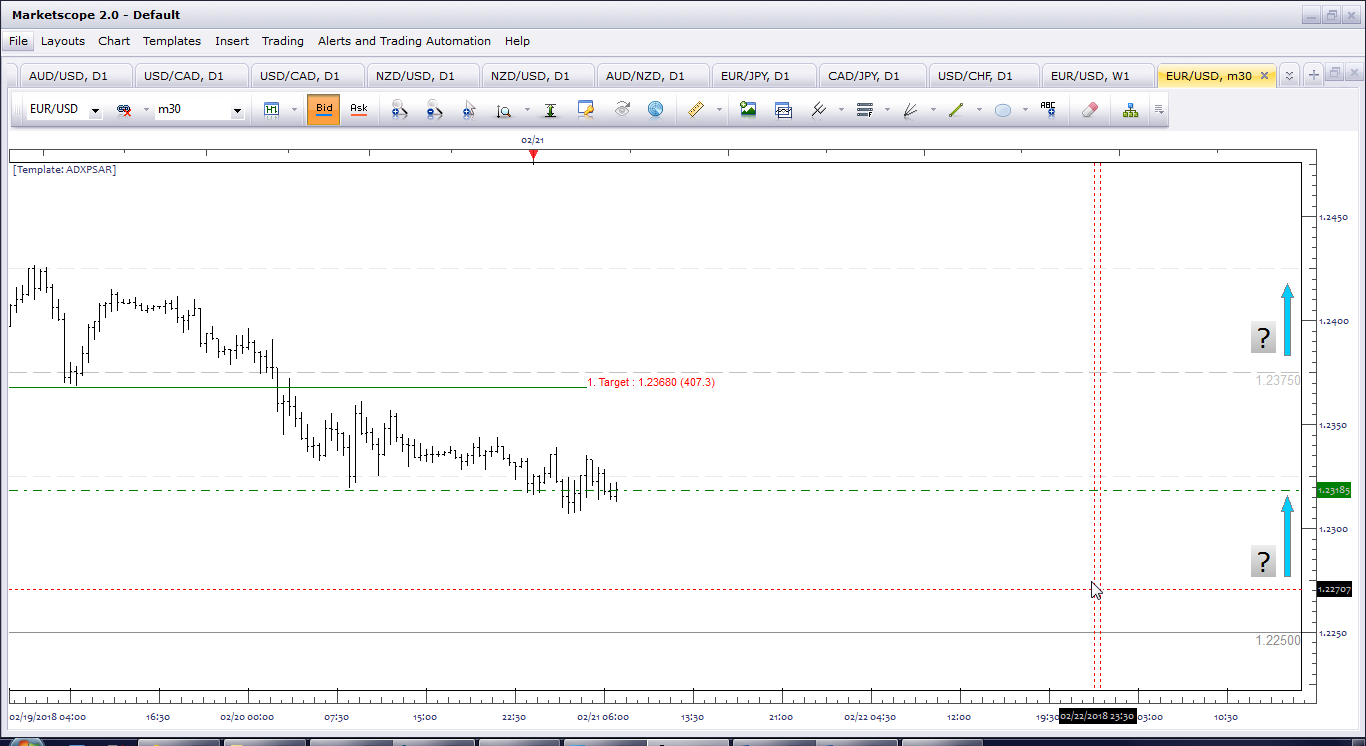Select the ABC text label tool
1366x746 pixels.
coord(1048,110)
